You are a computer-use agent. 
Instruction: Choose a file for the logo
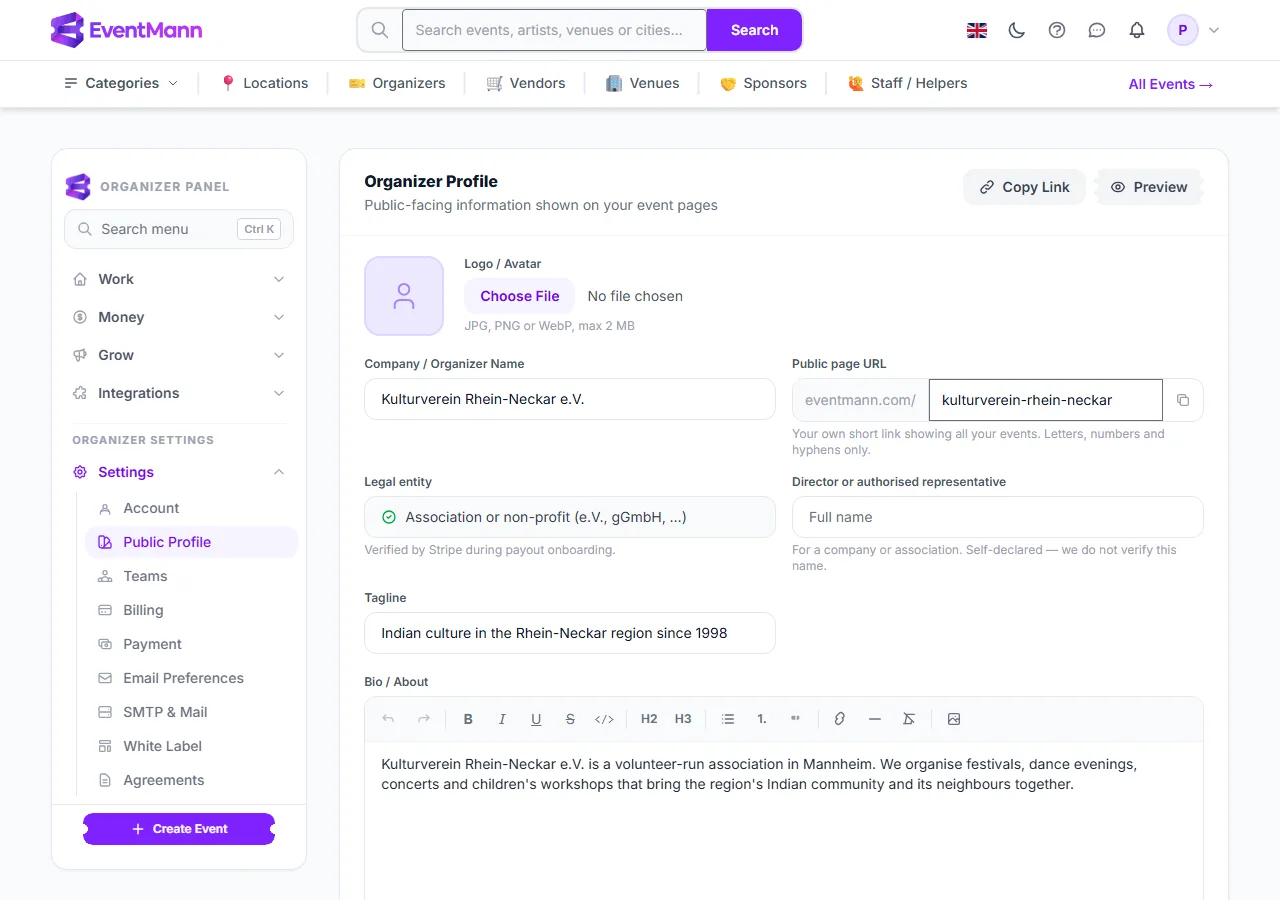tap(519, 296)
